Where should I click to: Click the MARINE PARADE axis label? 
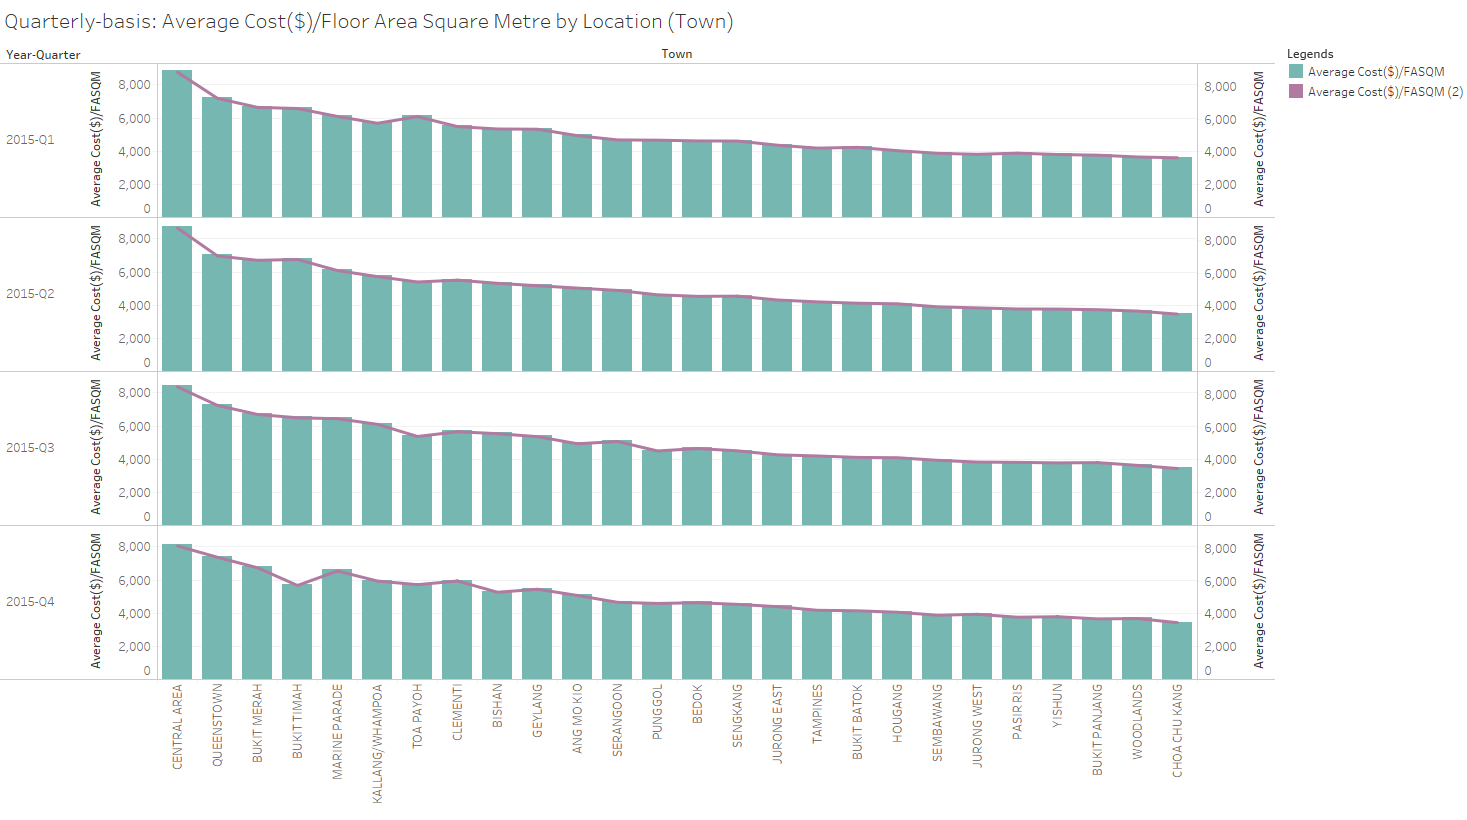click(x=337, y=732)
